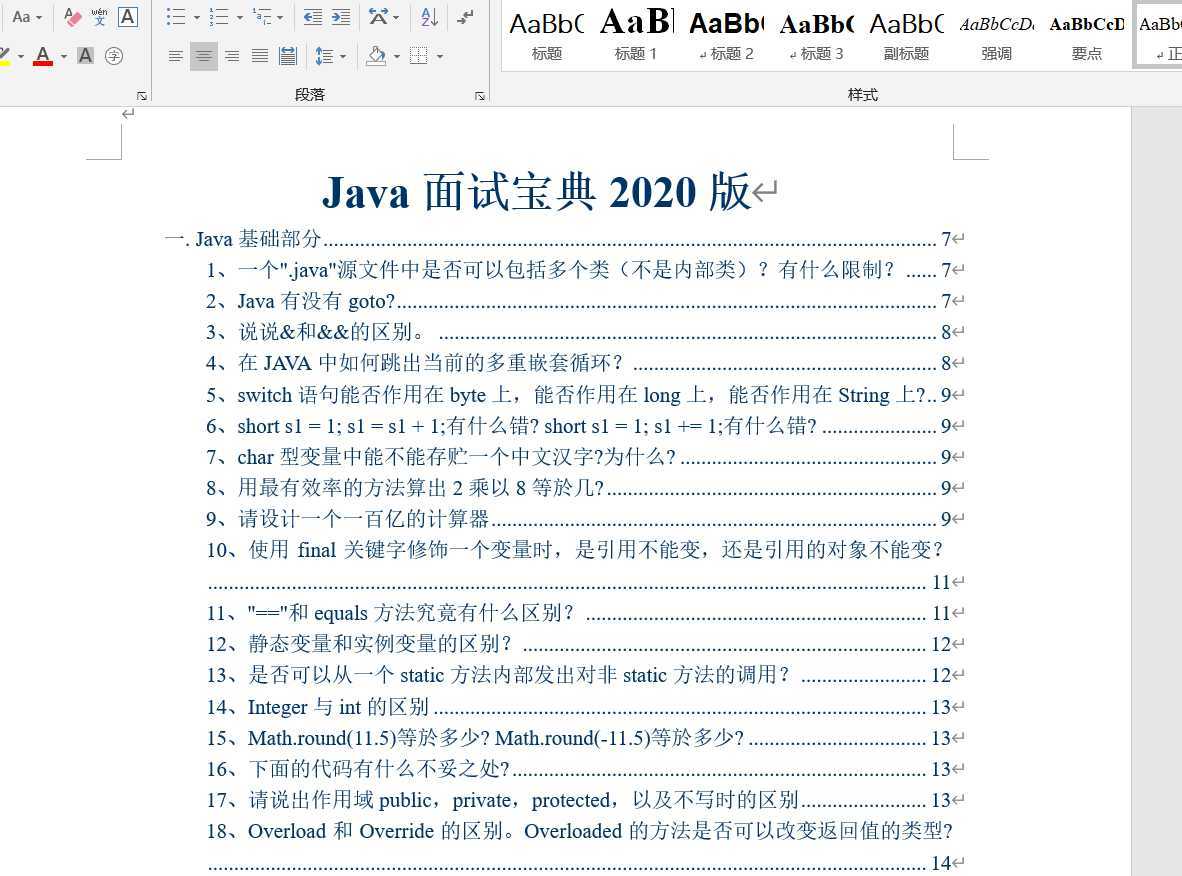Increase paragraph indent

click(341, 17)
